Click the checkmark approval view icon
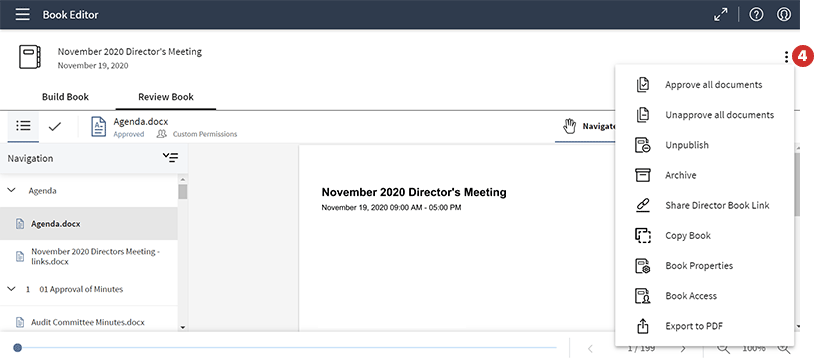This screenshot has width=816, height=362. [x=55, y=126]
